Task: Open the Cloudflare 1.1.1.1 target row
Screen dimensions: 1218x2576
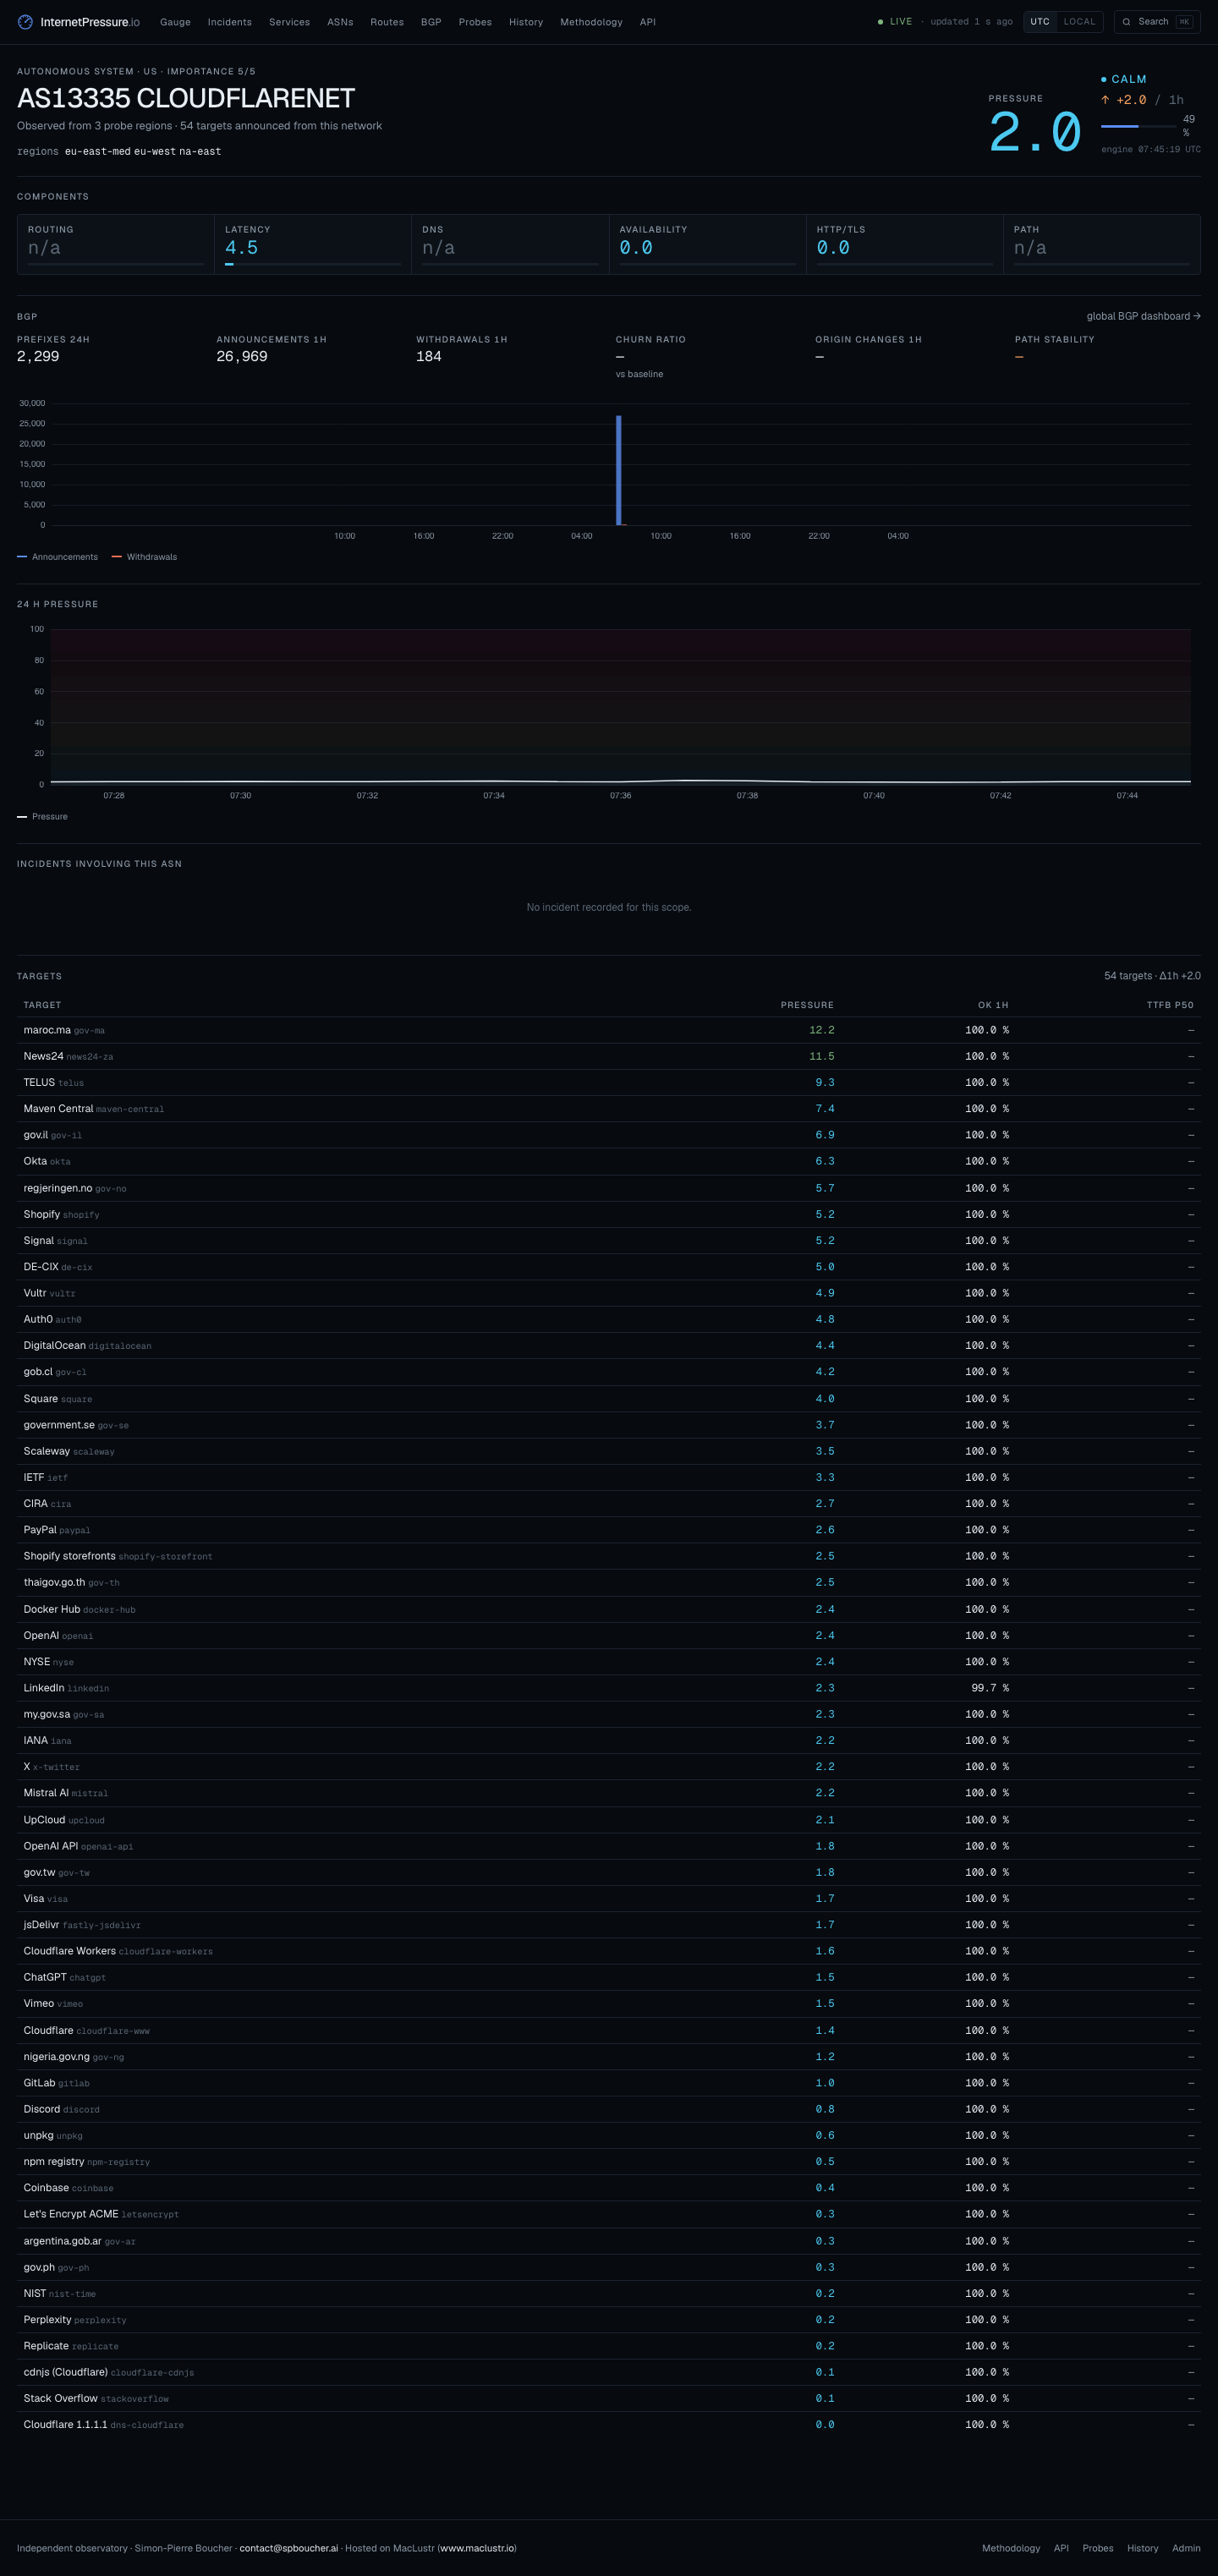Action: coord(608,2424)
